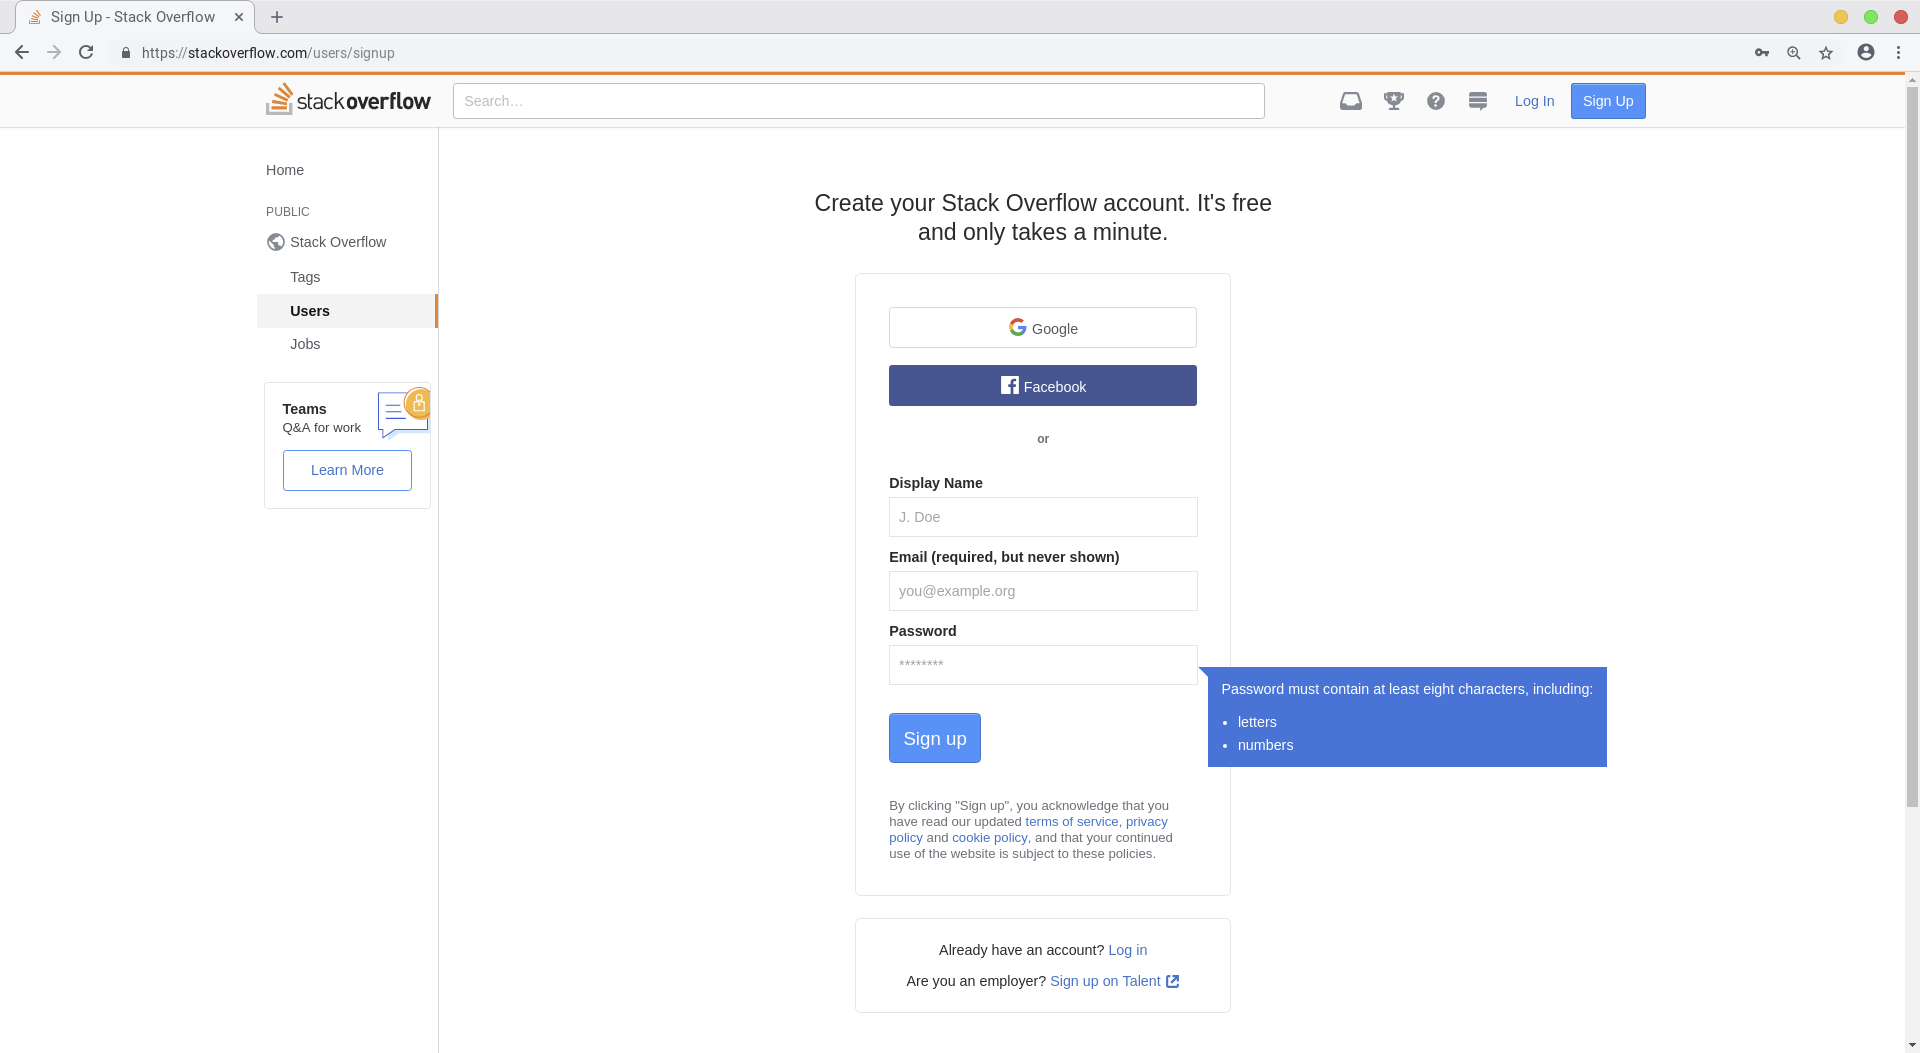Open the cookie policy link

(x=989, y=838)
